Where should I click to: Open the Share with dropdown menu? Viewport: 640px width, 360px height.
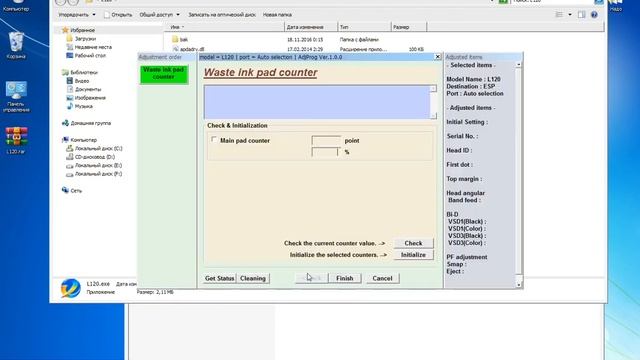(159, 15)
